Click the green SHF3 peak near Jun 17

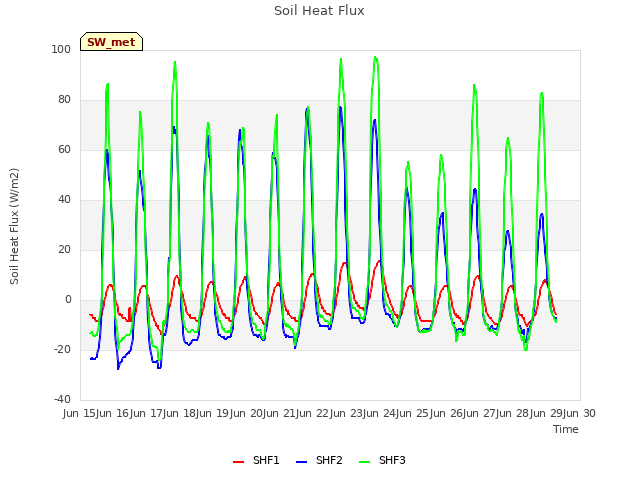tap(175, 62)
